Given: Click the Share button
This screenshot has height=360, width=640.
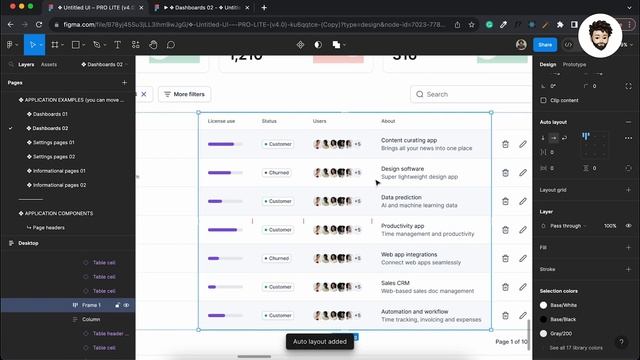Looking at the screenshot, I should pos(545,45).
